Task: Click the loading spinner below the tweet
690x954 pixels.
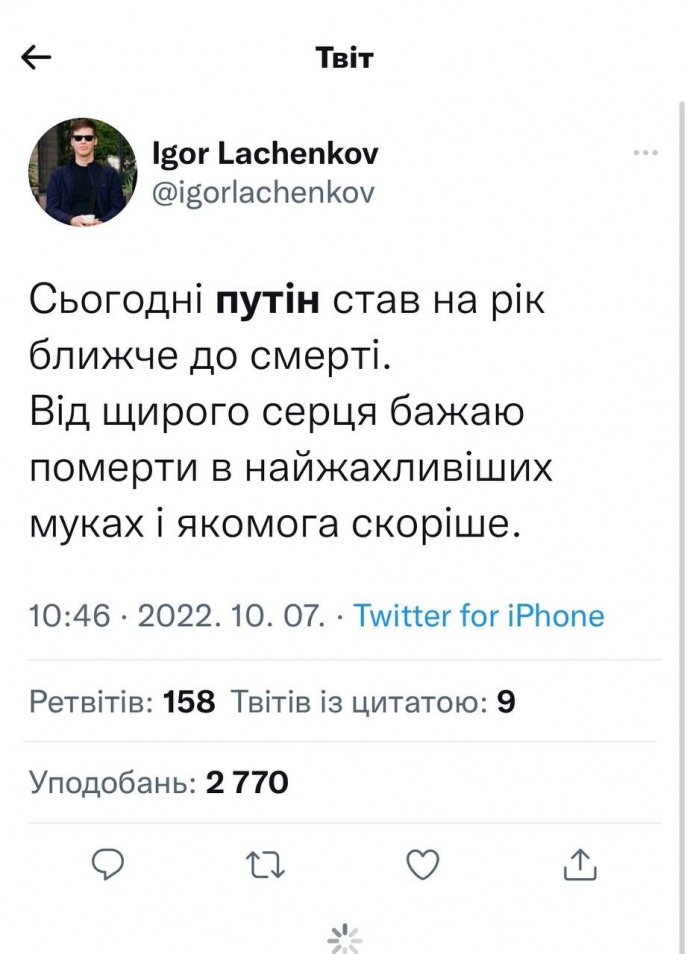Action: [x=345, y=936]
